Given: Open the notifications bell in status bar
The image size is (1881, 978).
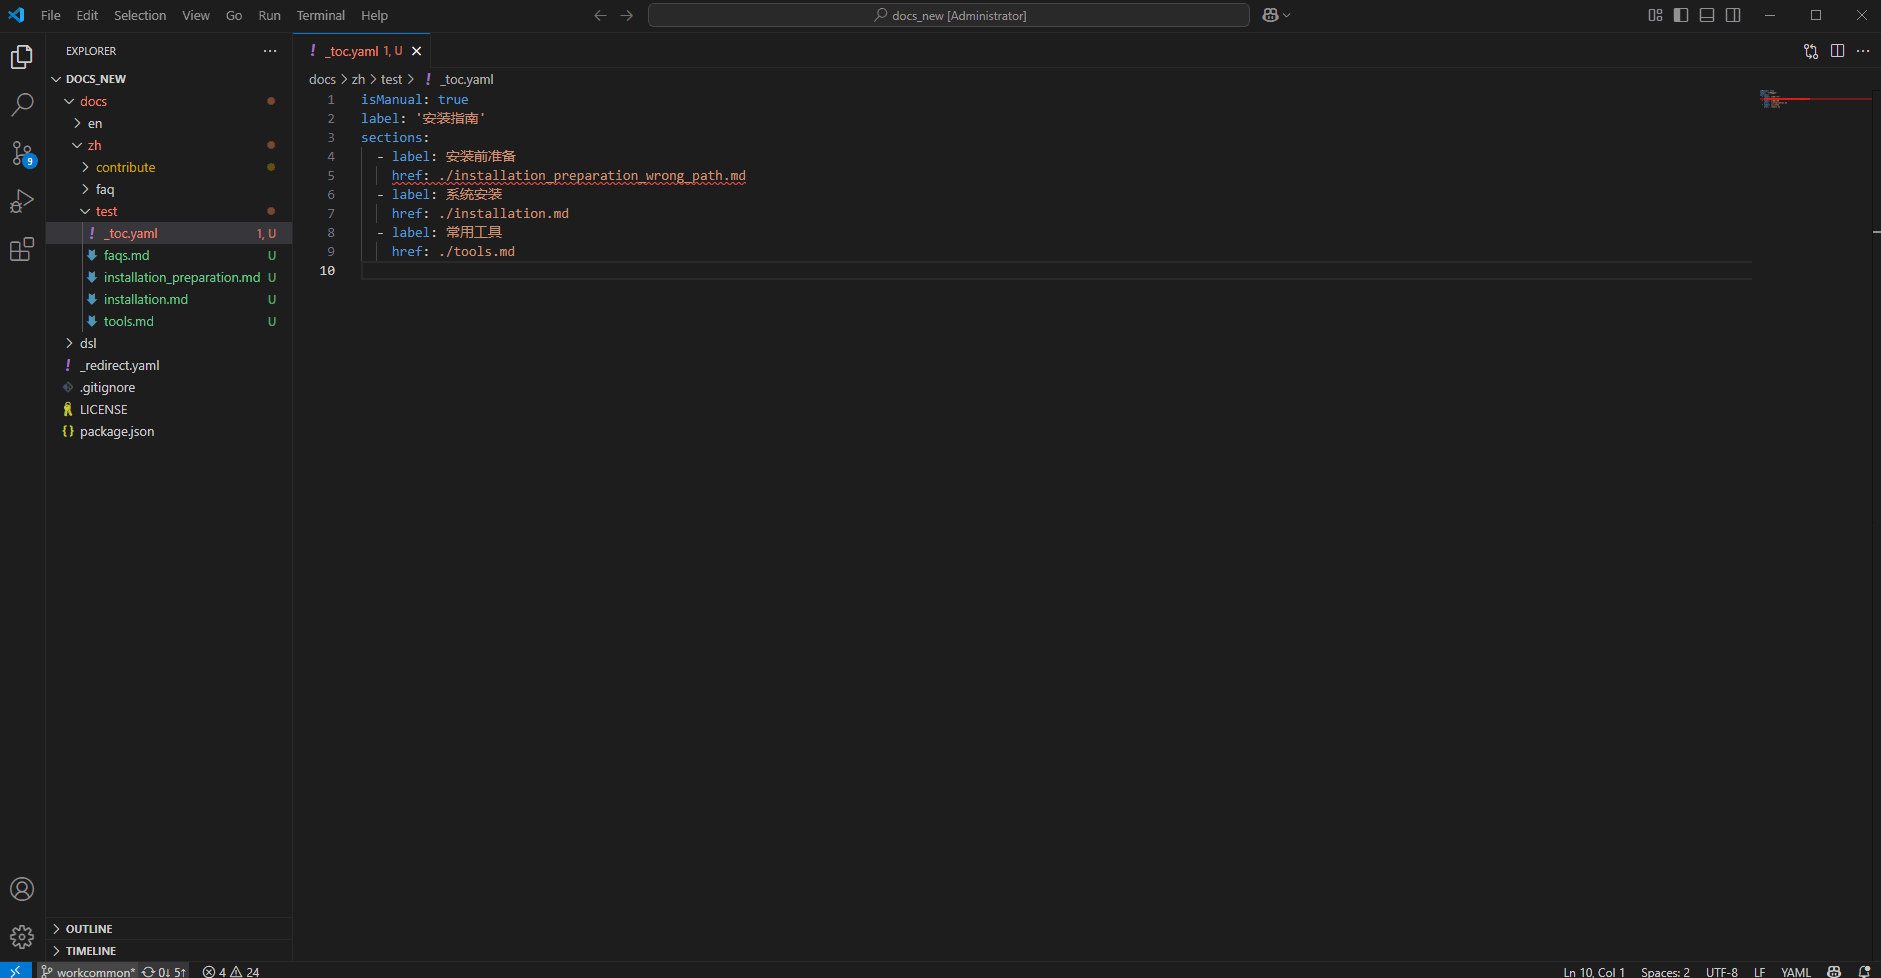Looking at the screenshot, I should coord(1864,971).
